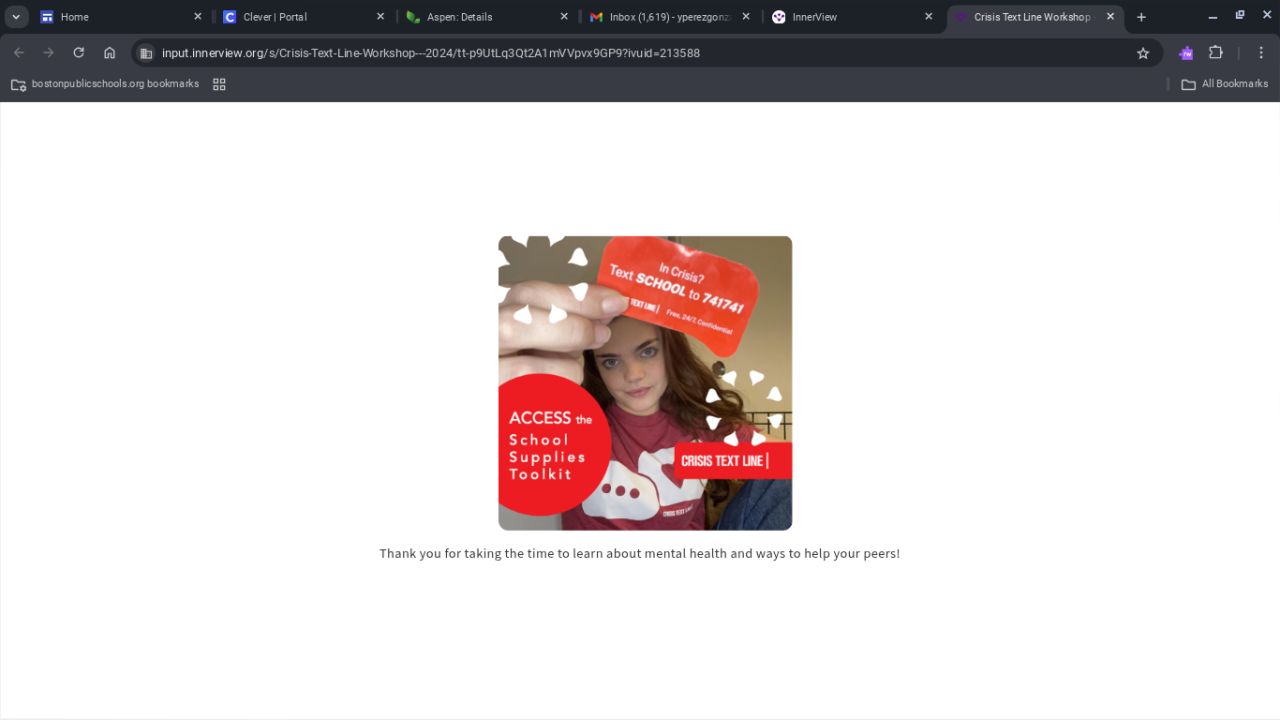Go to the browser home page
This screenshot has width=1280, height=720.
pos(110,53)
